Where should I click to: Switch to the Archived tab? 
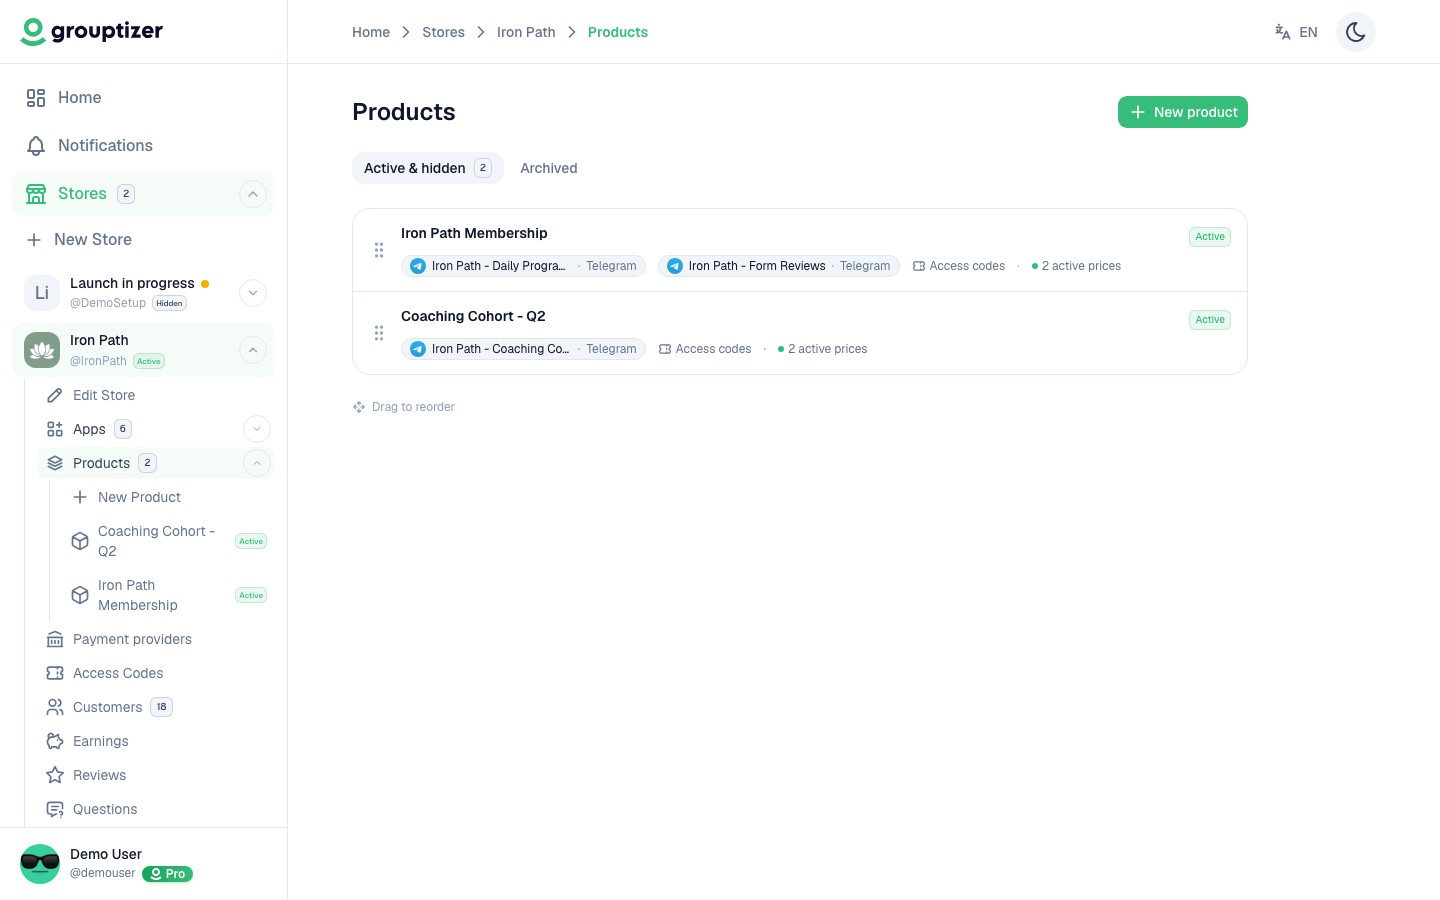point(549,168)
